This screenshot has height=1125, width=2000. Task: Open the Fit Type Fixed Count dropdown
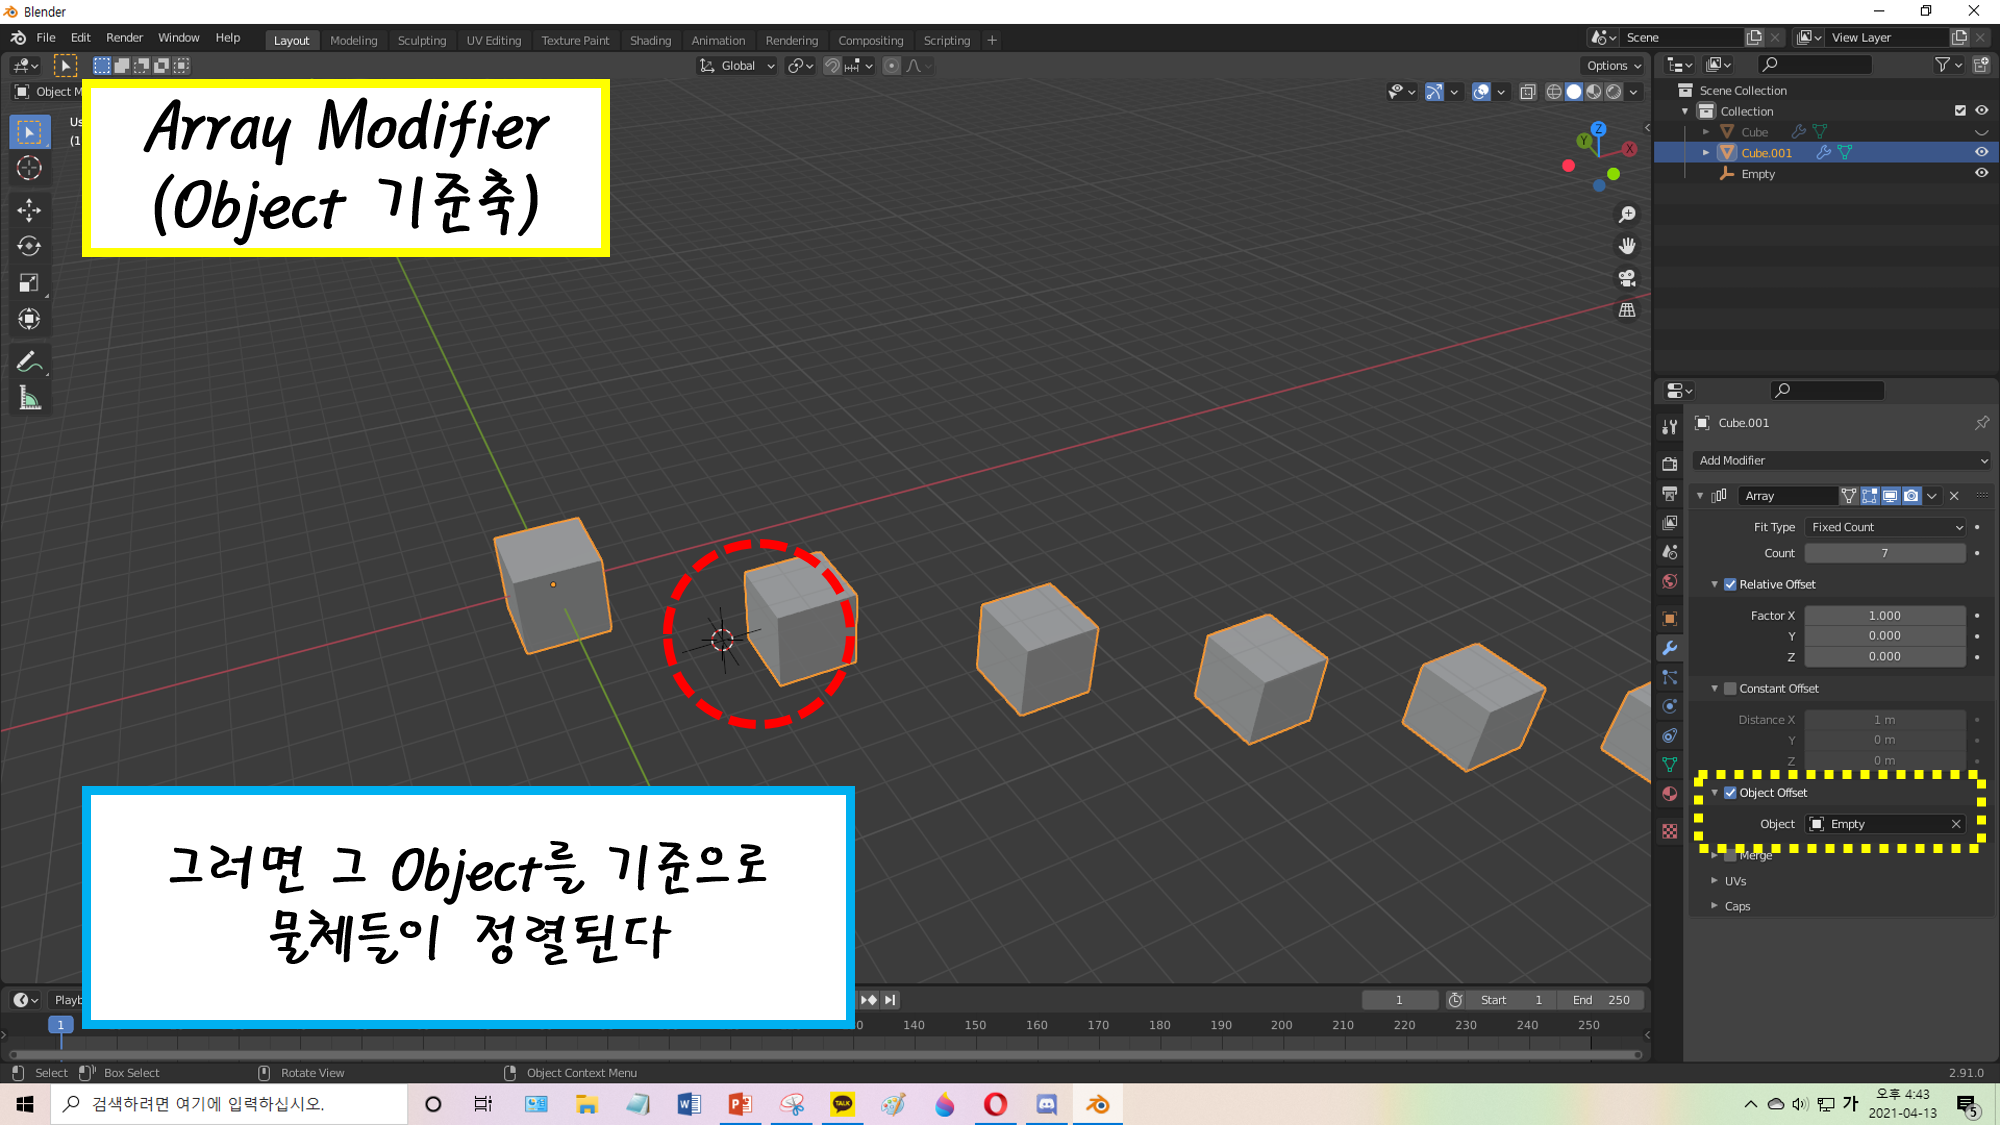1886,527
